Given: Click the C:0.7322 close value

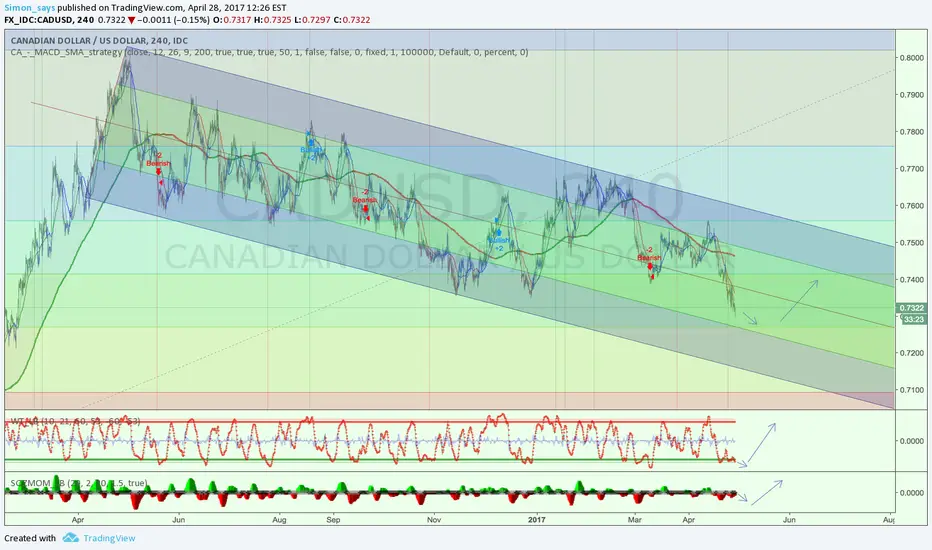Looking at the screenshot, I should pyautogui.click(x=351, y=20).
